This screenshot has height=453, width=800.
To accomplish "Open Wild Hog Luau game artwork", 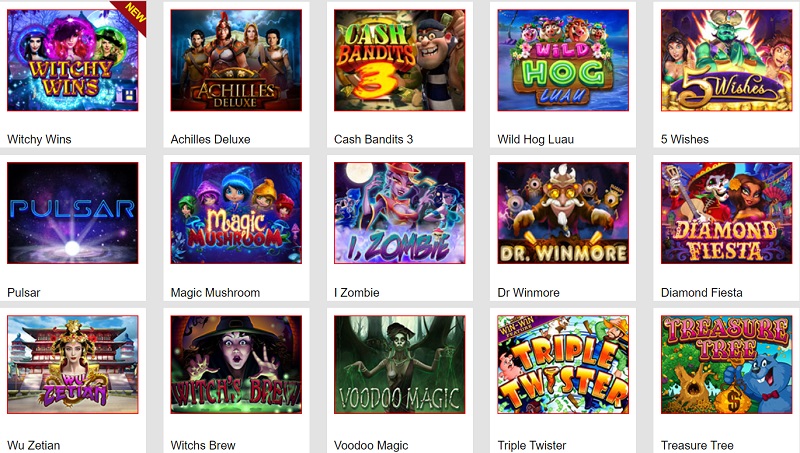I will pos(563,60).
